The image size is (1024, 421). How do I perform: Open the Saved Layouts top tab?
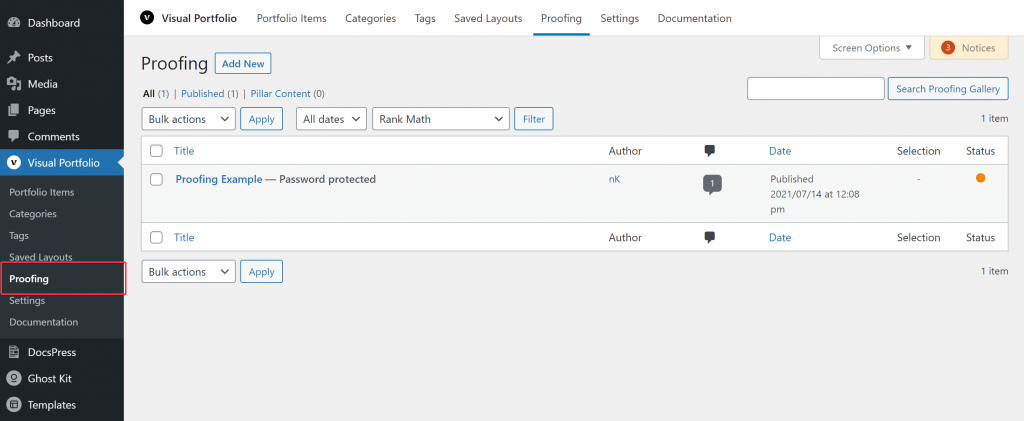coord(488,18)
